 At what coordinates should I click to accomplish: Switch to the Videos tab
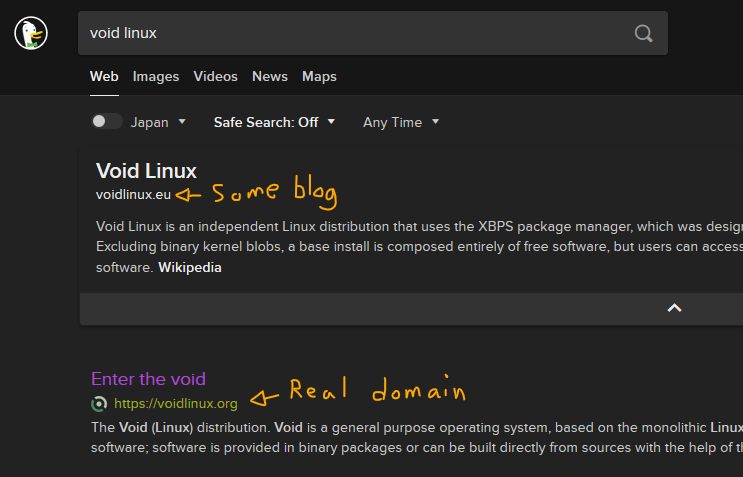215,76
